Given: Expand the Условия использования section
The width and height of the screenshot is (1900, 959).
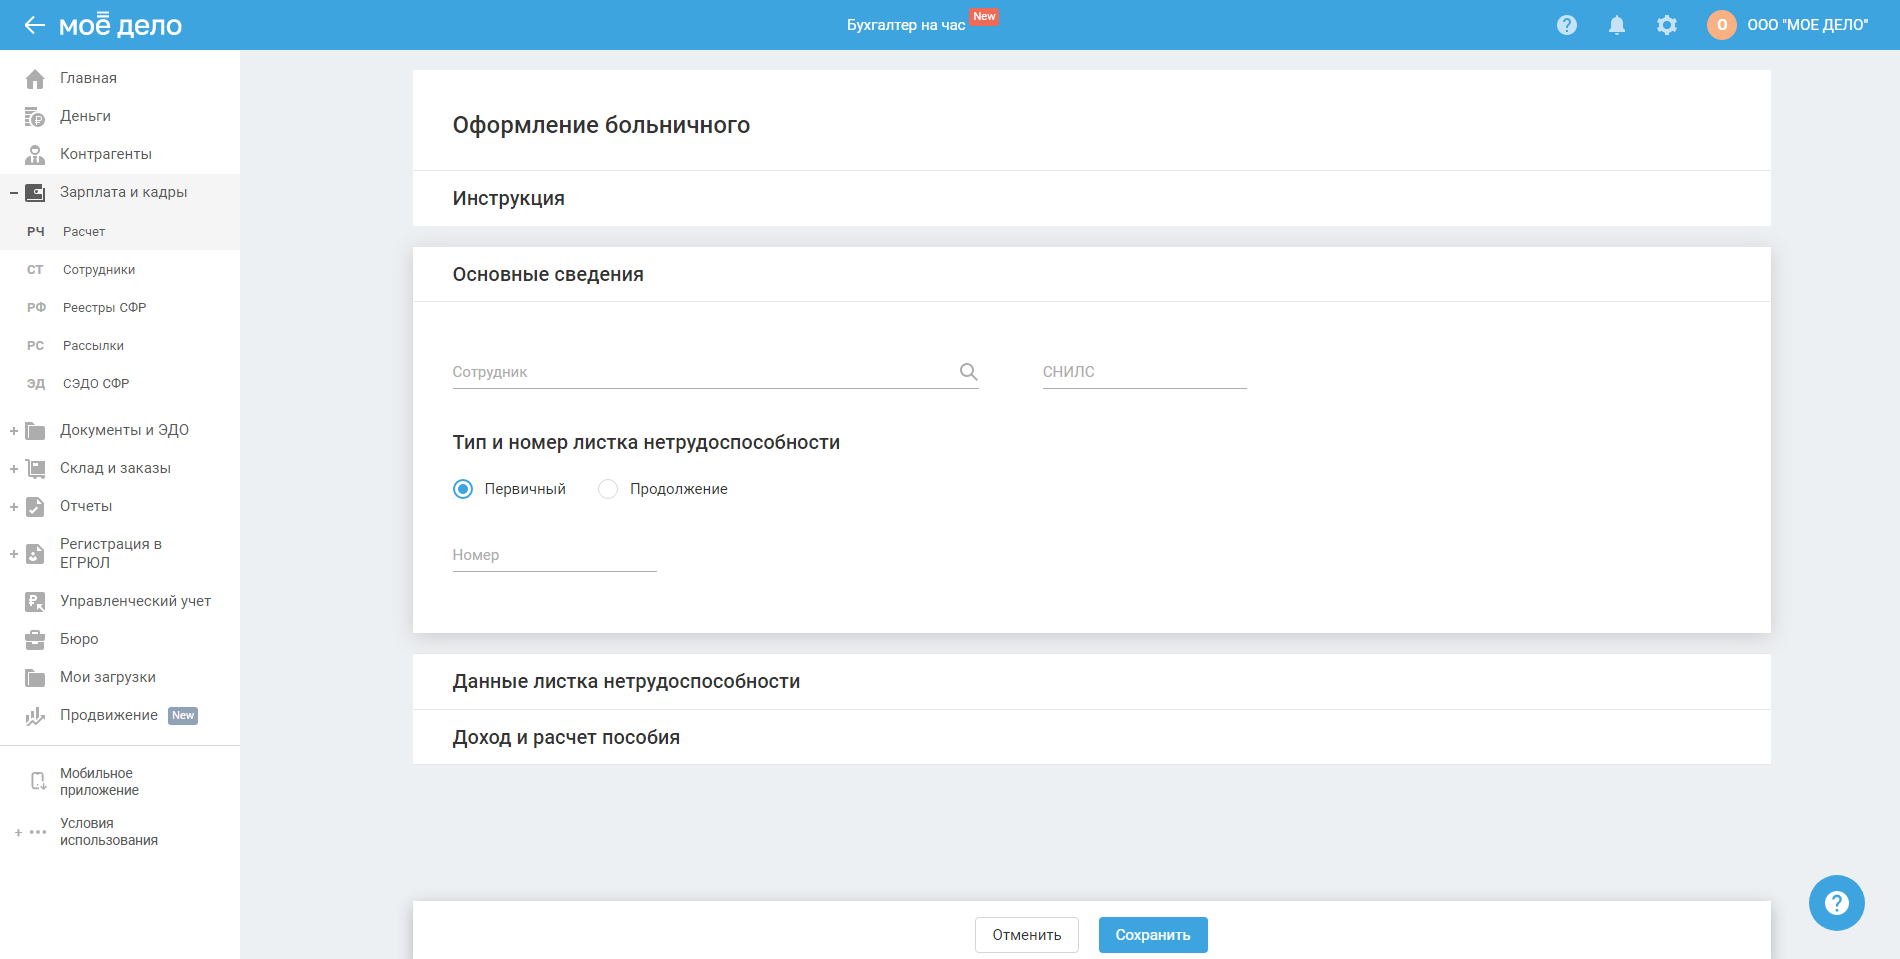Looking at the screenshot, I should 18,833.
